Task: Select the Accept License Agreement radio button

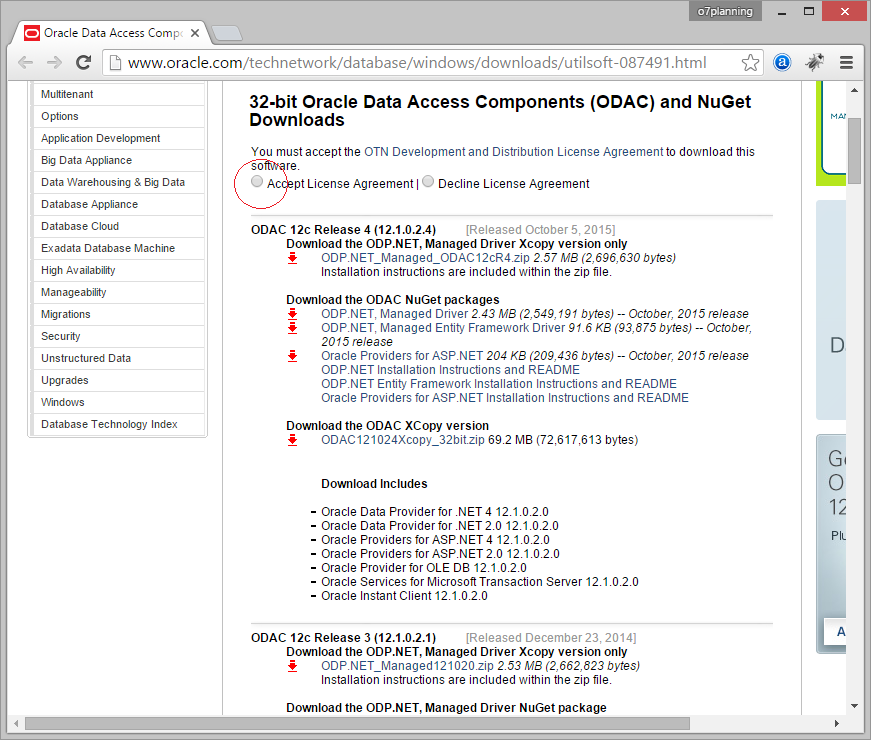Action: click(x=257, y=182)
